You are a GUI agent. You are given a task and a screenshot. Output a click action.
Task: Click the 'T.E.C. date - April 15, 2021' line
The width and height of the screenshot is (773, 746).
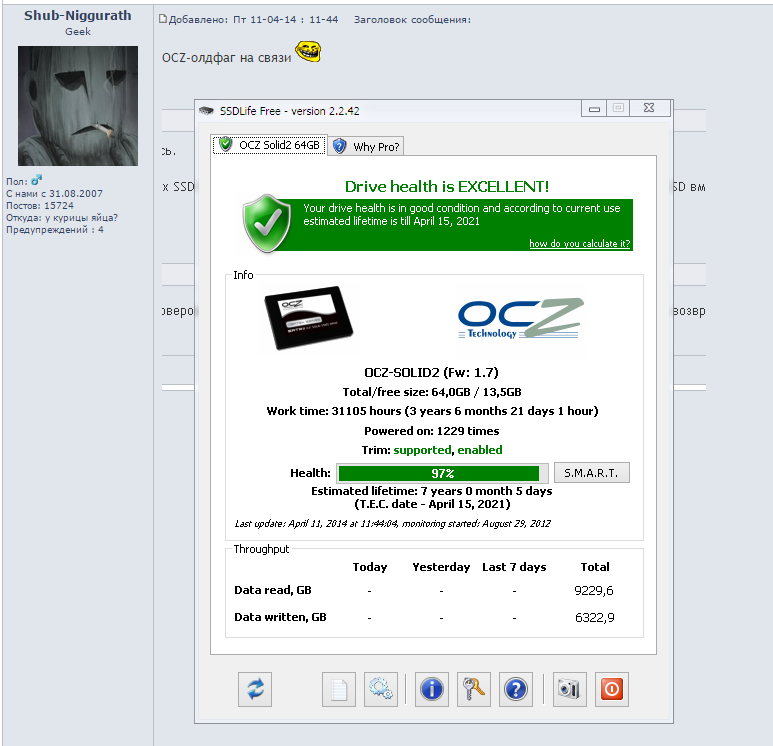(x=432, y=504)
